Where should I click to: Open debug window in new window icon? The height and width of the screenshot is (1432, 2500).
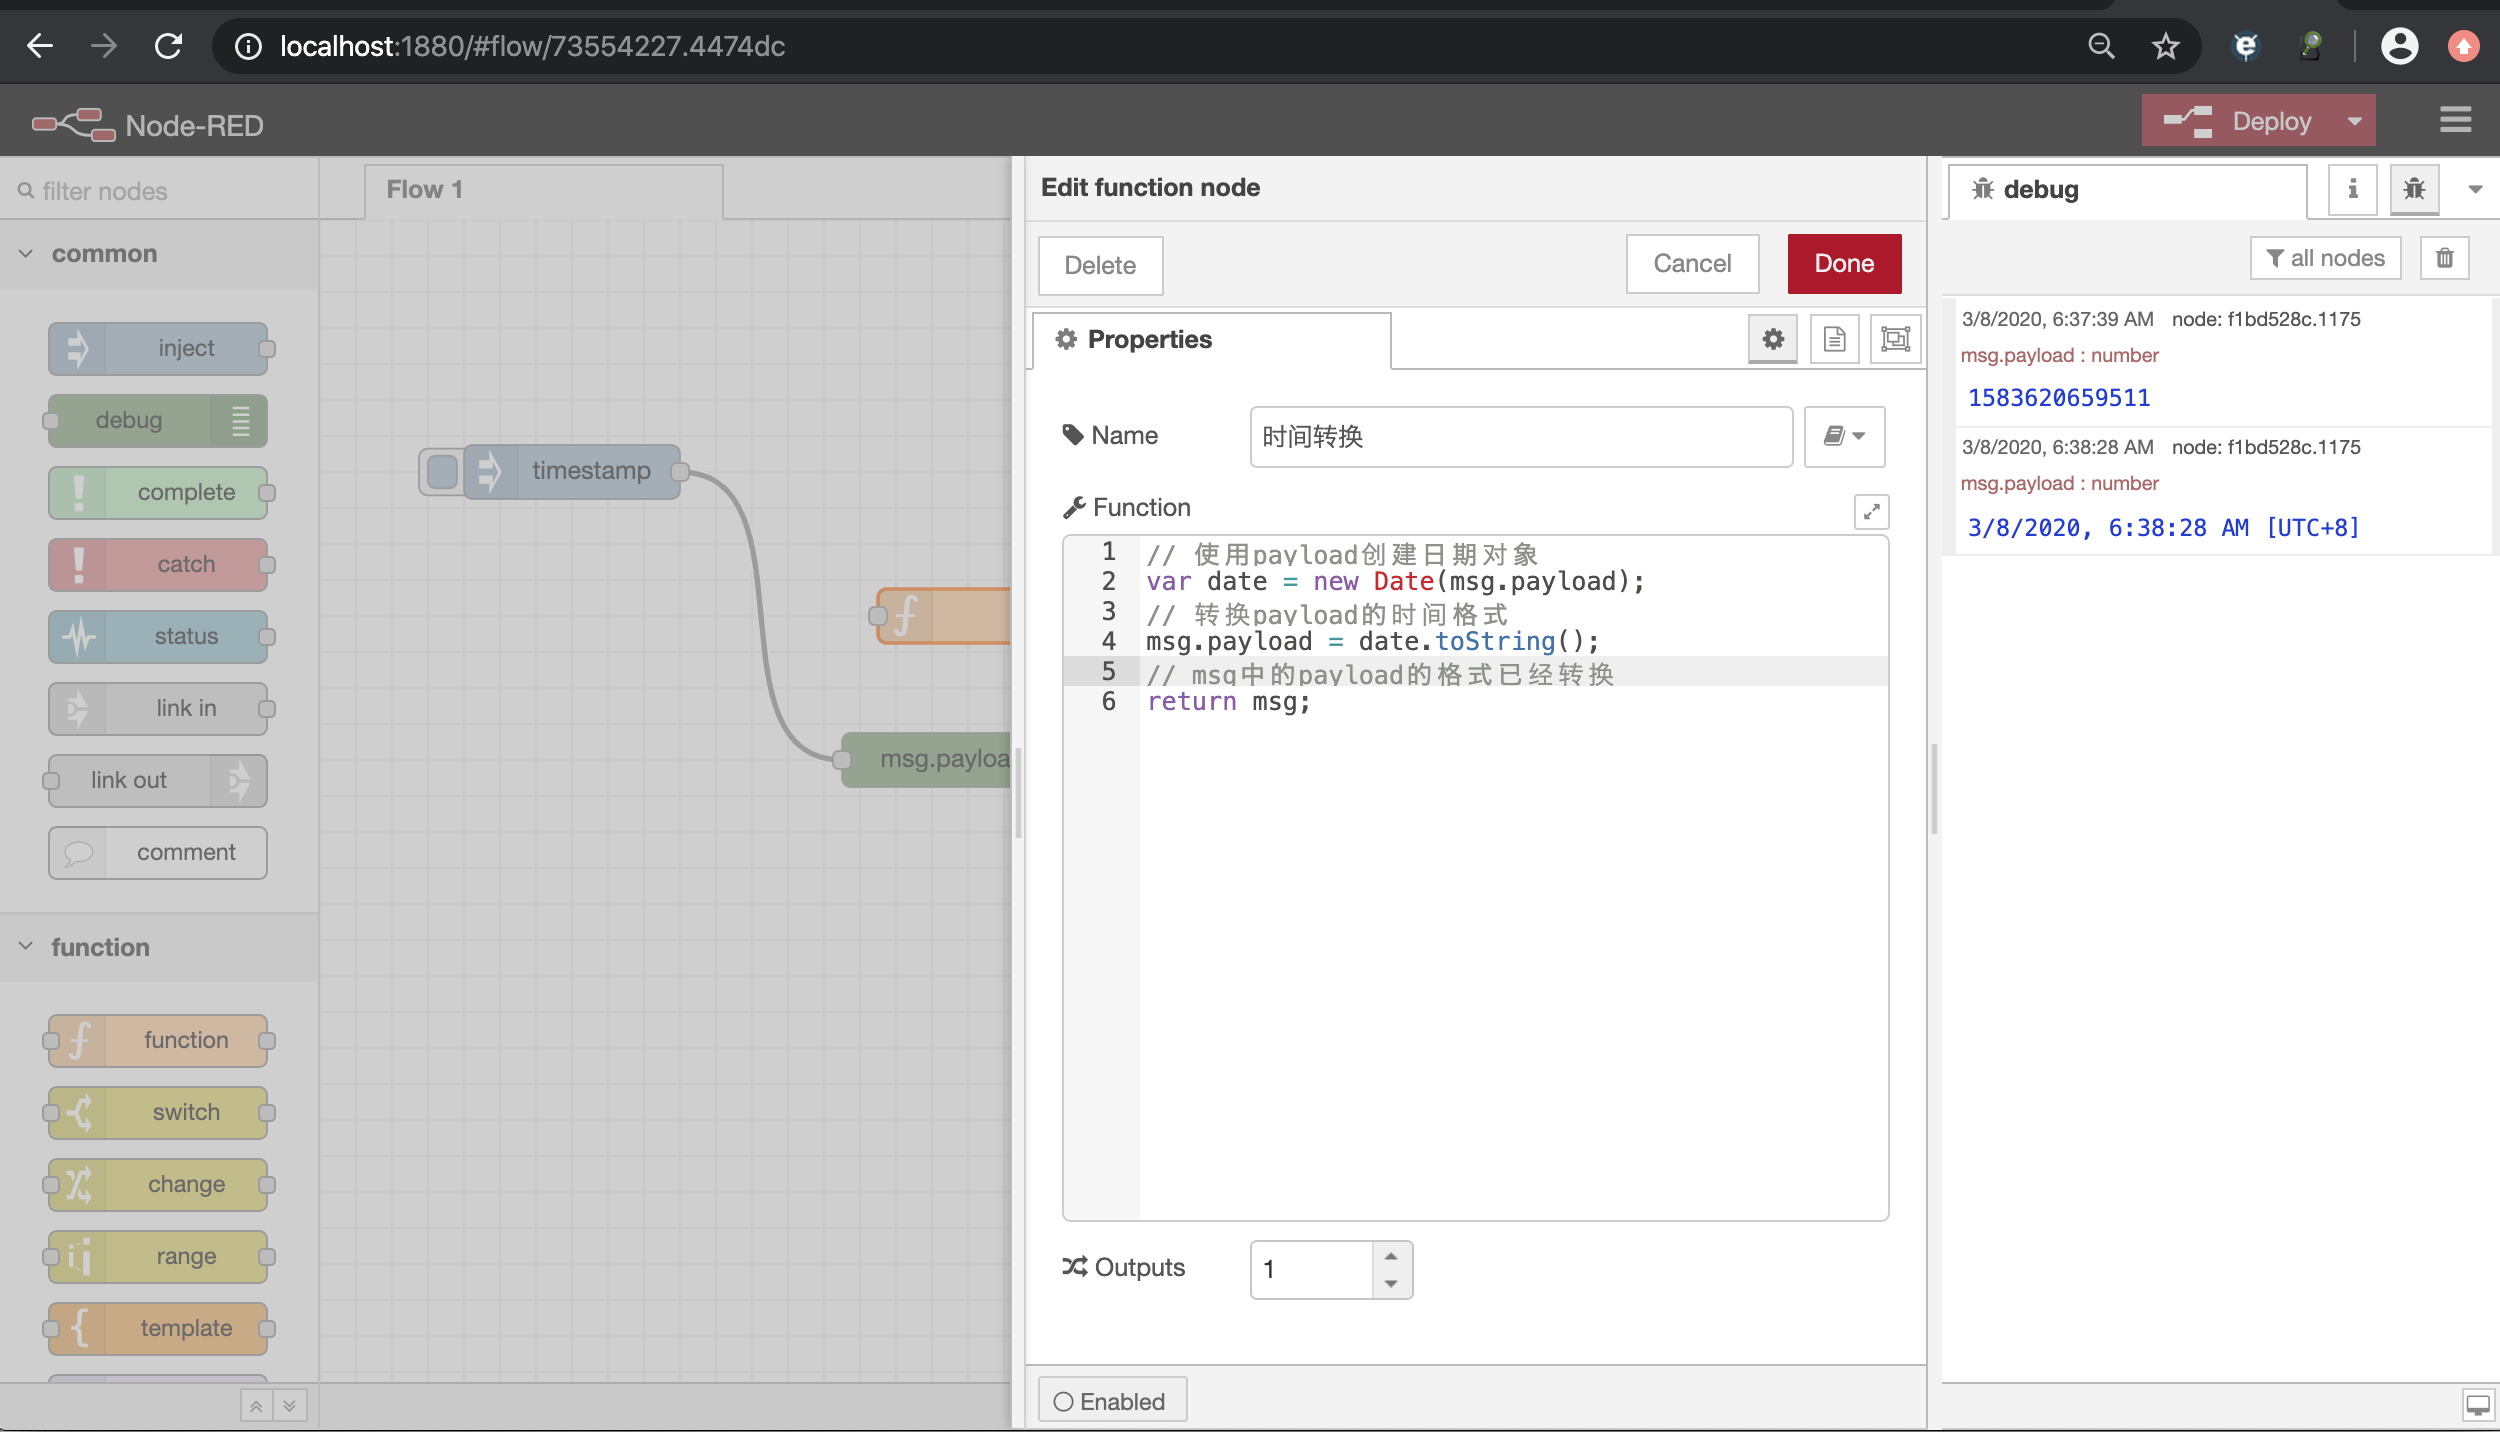(2478, 1405)
